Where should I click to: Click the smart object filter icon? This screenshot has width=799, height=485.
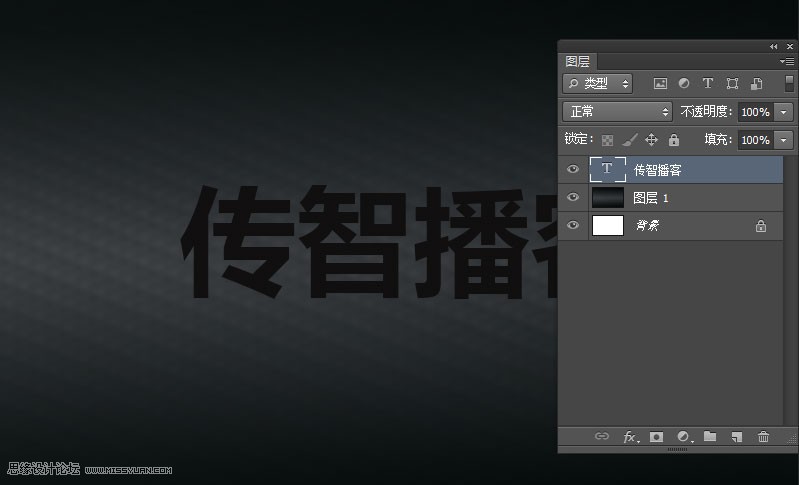(756, 84)
